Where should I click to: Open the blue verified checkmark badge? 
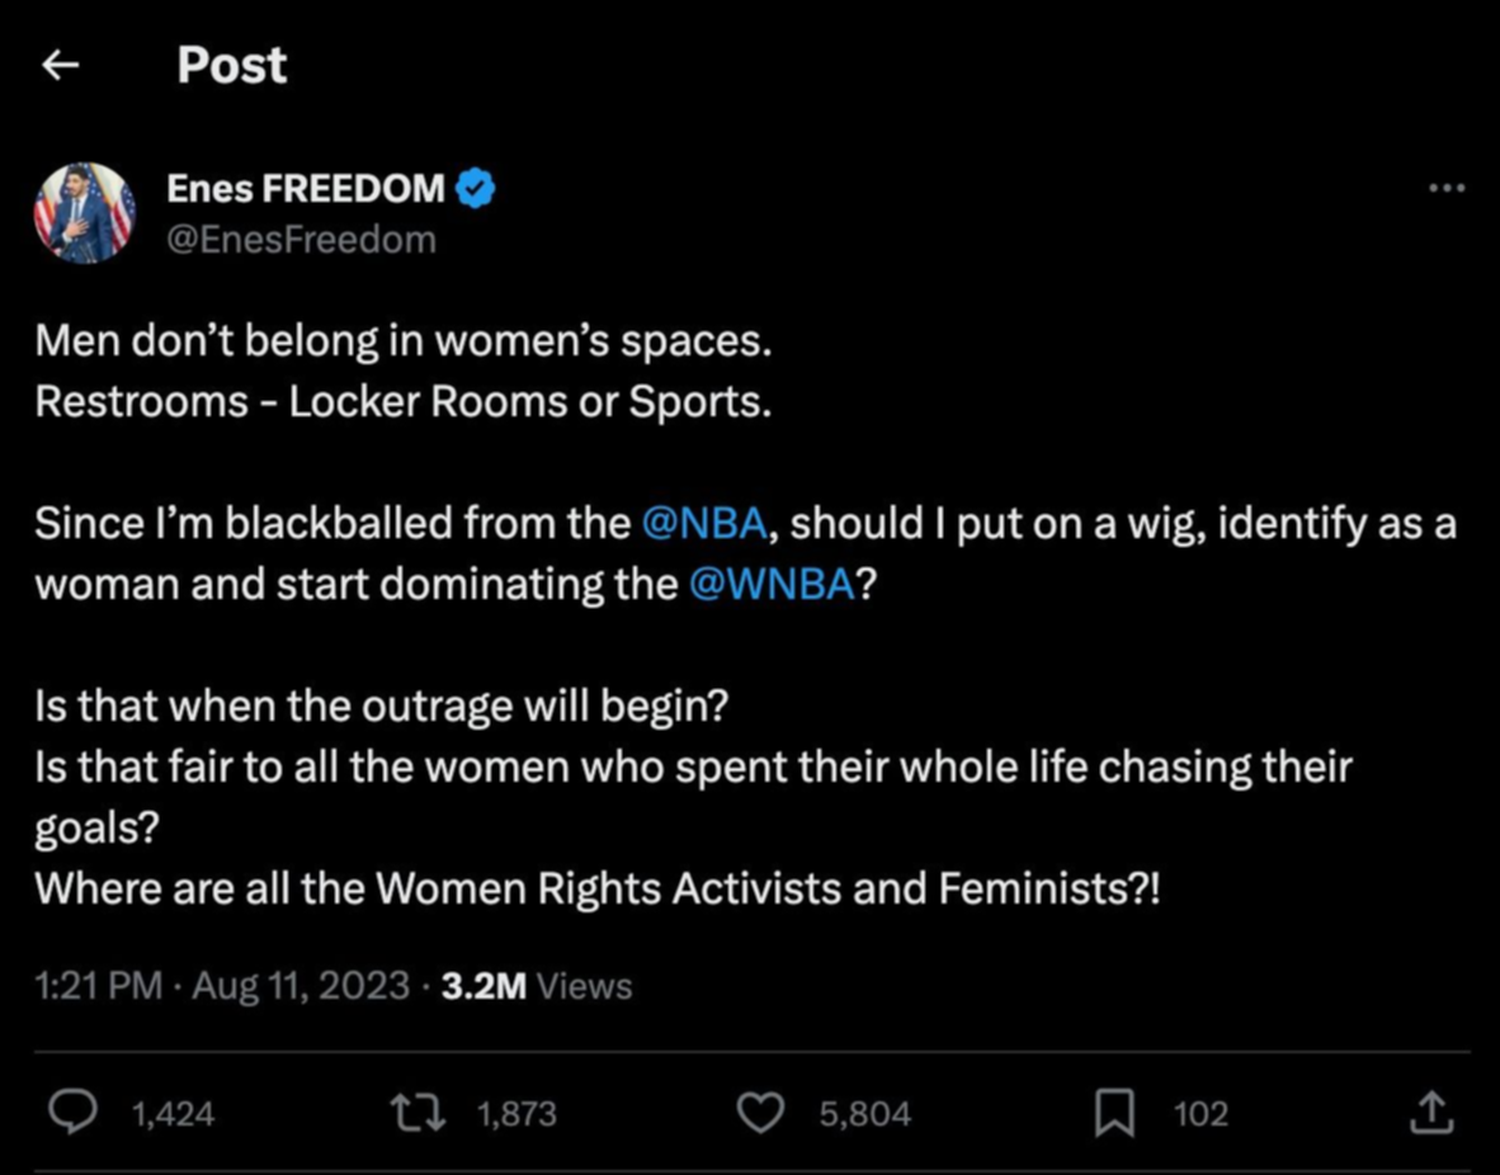click(475, 188)
